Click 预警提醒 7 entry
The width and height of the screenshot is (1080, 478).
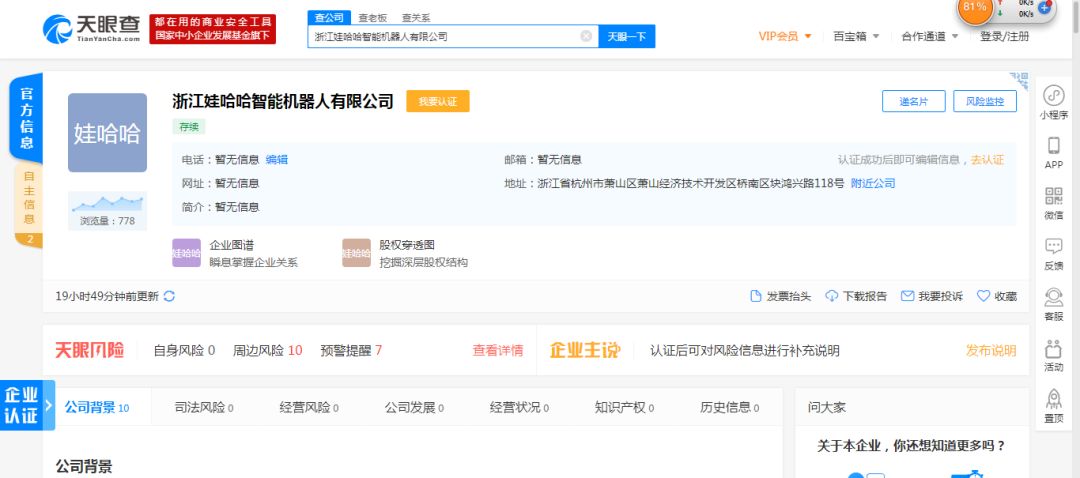pyautogui.click(x=351, y=351)
